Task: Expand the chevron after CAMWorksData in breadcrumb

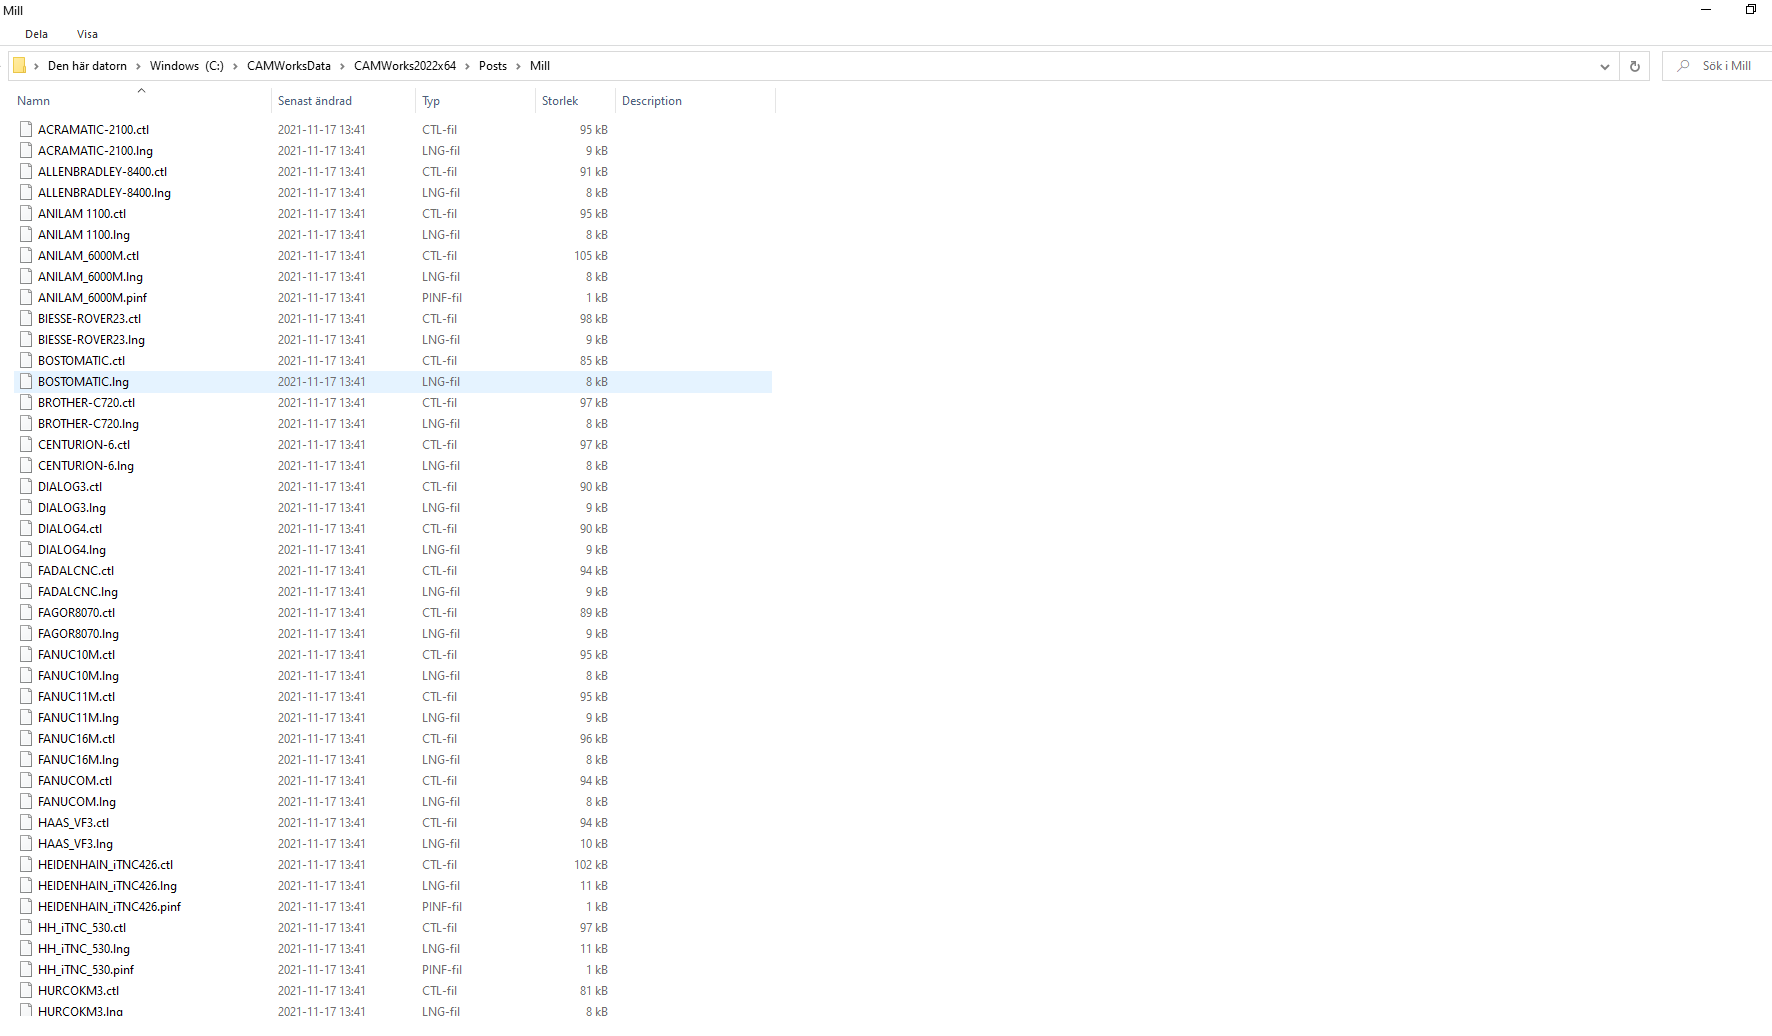Action: [x=342, y=66]
